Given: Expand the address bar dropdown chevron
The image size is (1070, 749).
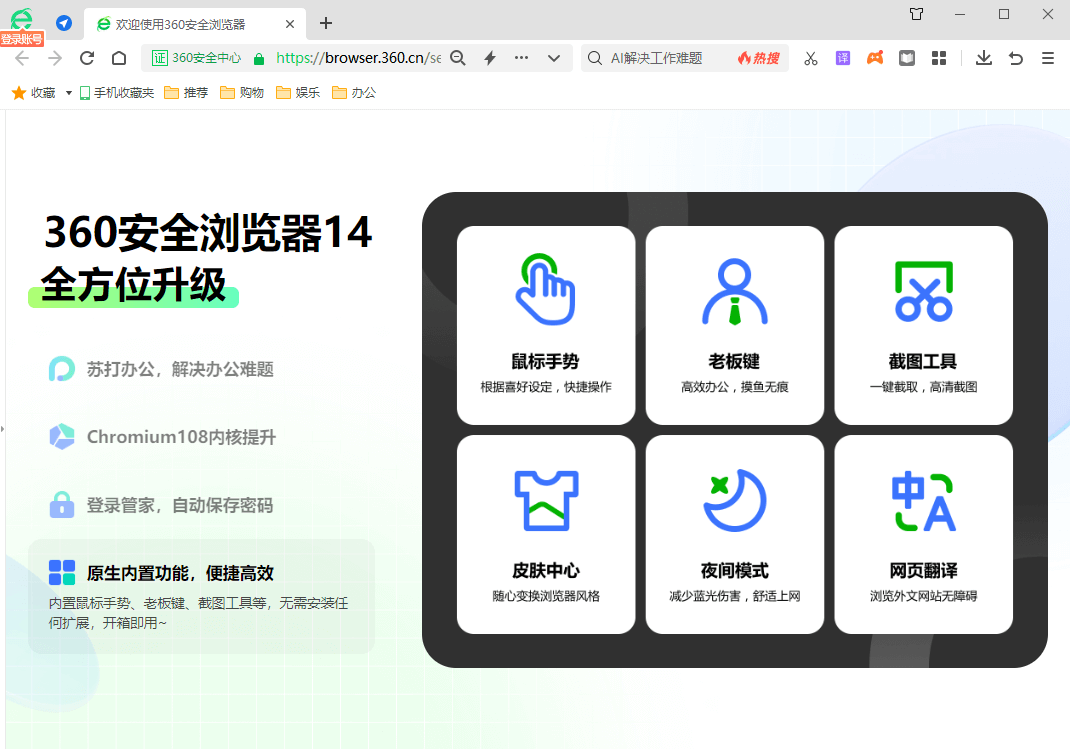Looking at the screenshot, I should [x=554, y=59].
